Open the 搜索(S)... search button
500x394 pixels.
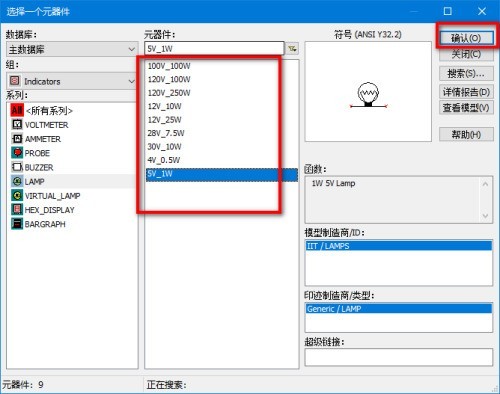[x=466, y=73]
